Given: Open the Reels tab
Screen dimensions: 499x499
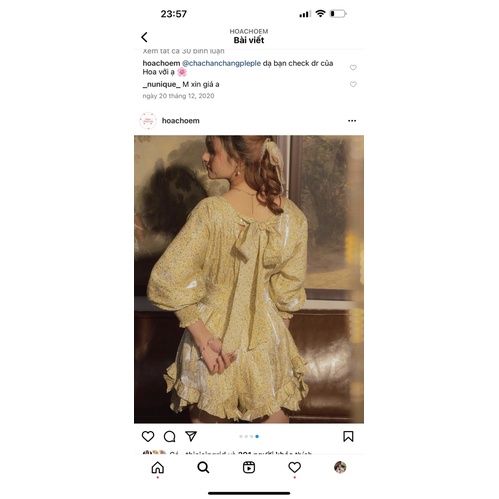Looking at the screenshot, I should tap(249, 467).
